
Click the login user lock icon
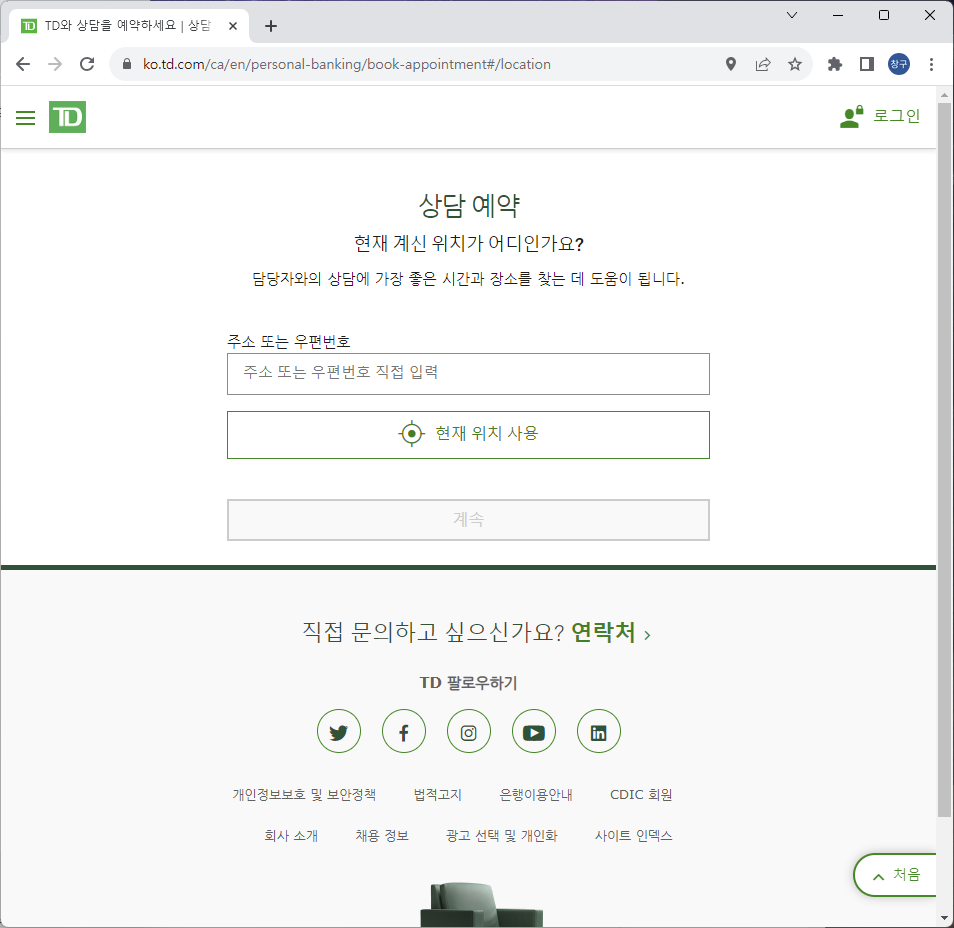[852, 116]
